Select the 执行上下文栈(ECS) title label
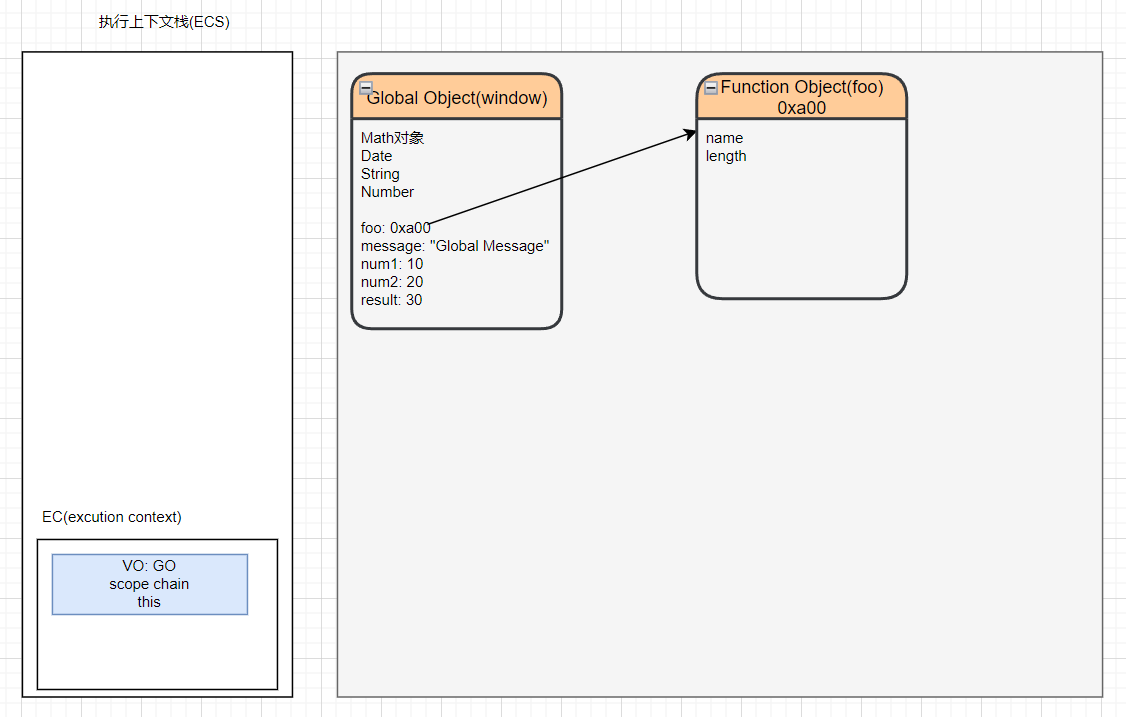Screen dimensions: 1126x717 [164, 22]
